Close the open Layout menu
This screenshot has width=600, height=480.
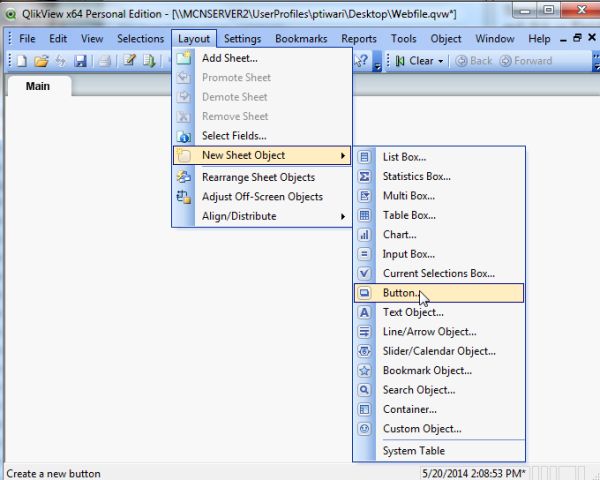point(194,39)
